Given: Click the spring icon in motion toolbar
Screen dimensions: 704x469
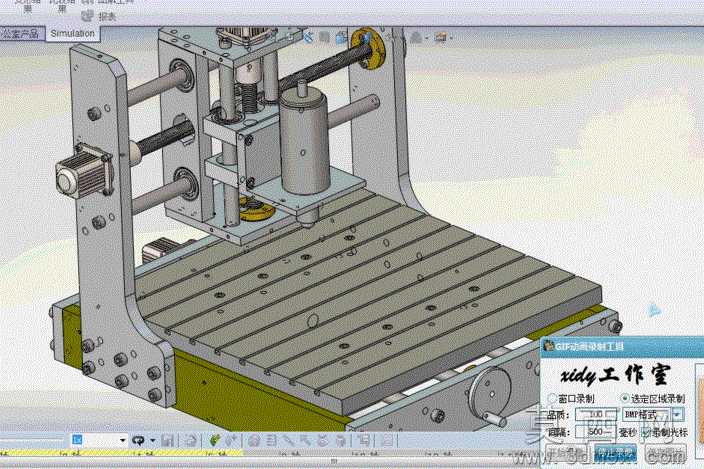Looking at the screenshot, I should [271, 440].
